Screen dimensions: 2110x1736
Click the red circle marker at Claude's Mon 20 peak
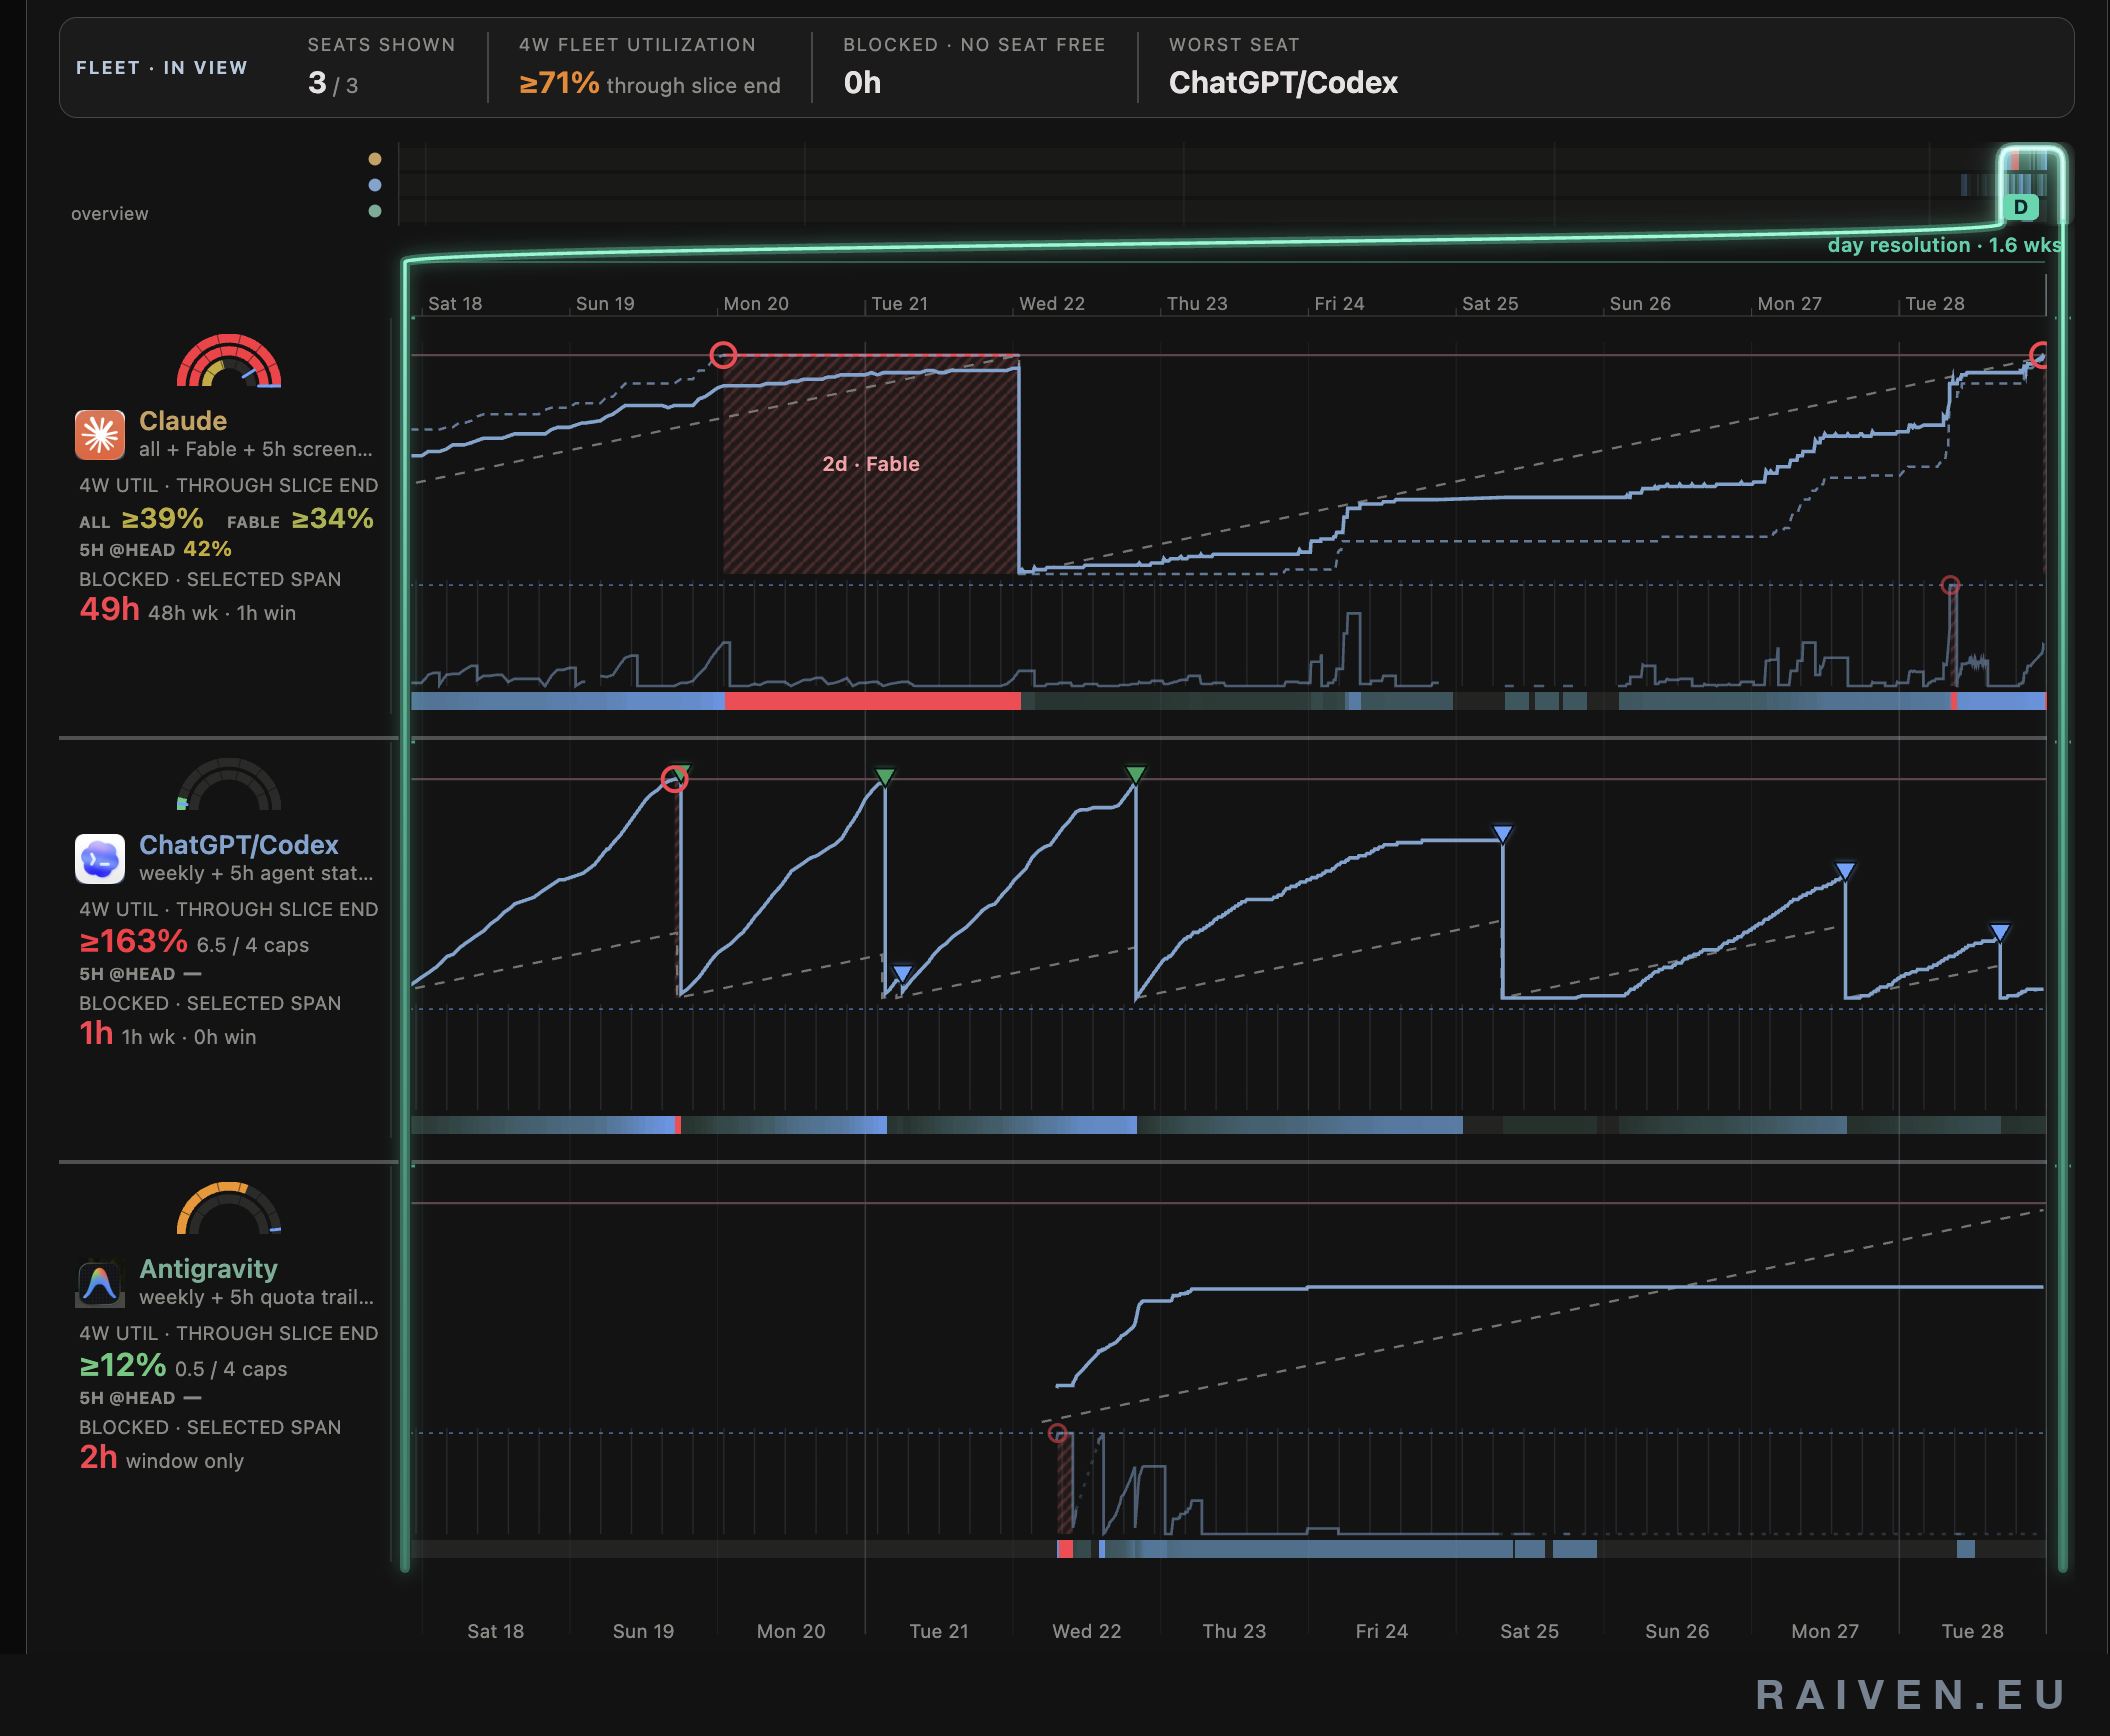[x=723, y=355]
